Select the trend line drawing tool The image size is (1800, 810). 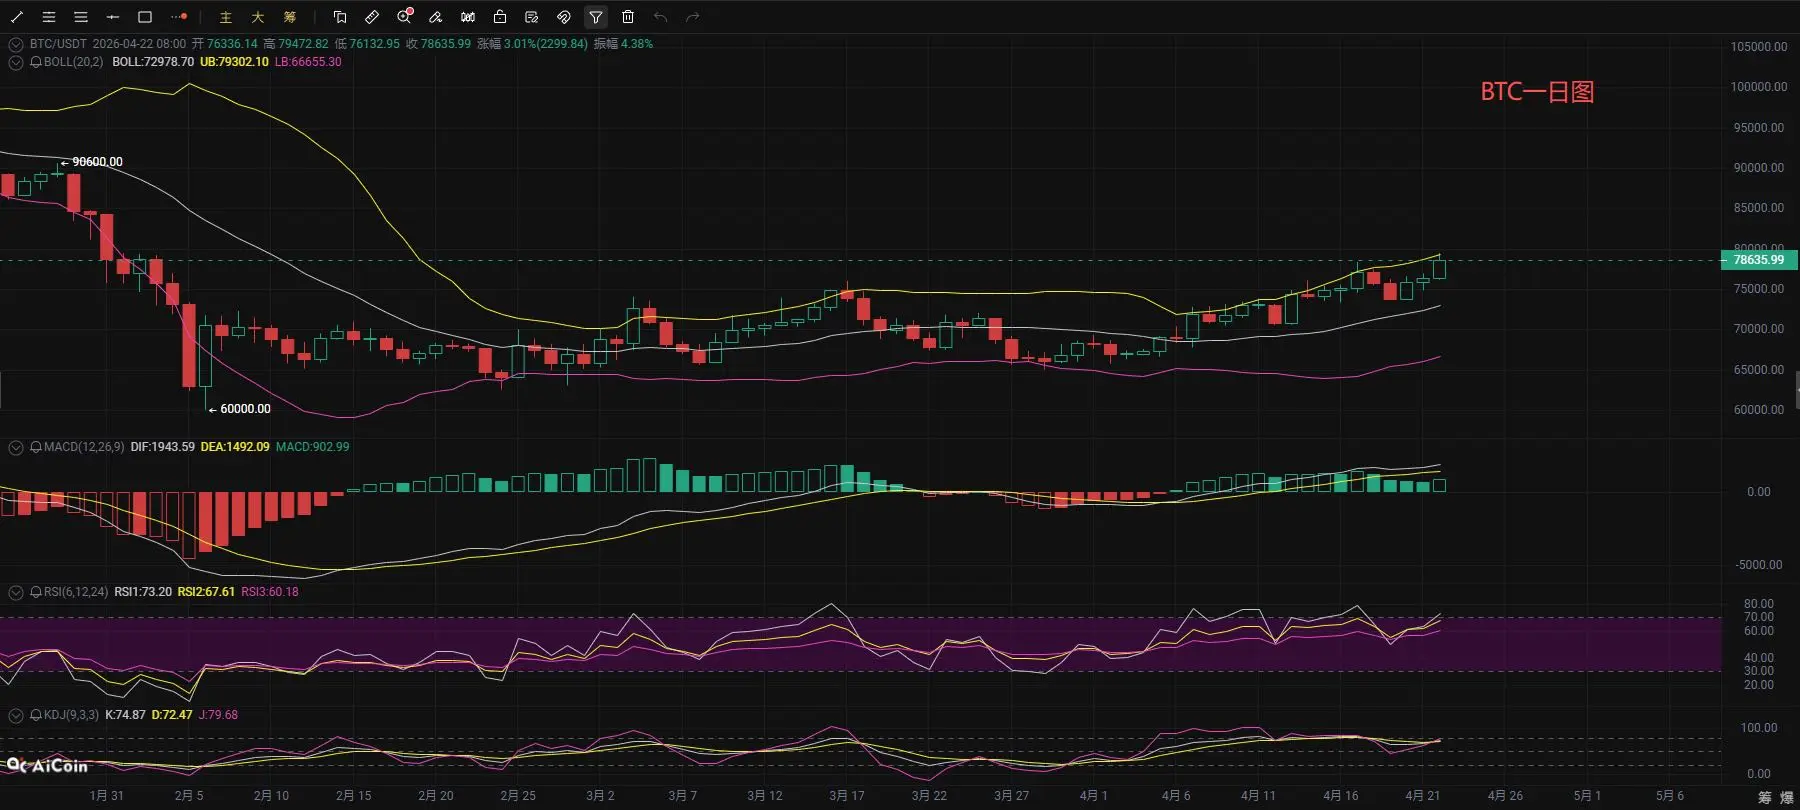(17, 17)
